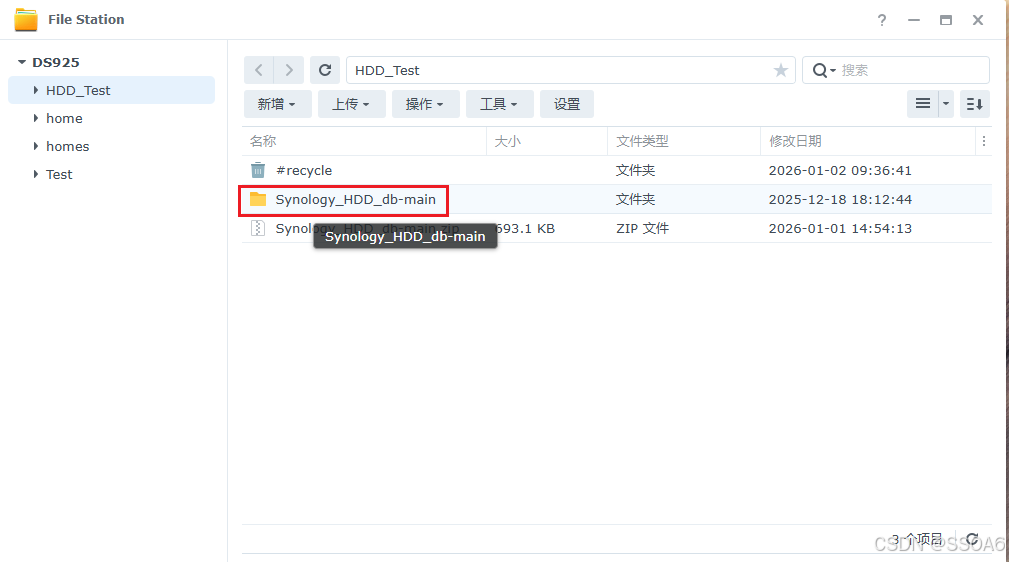Close the File Station window
This screenshot has height=562, width=1009.
click(x=978, y=20)
